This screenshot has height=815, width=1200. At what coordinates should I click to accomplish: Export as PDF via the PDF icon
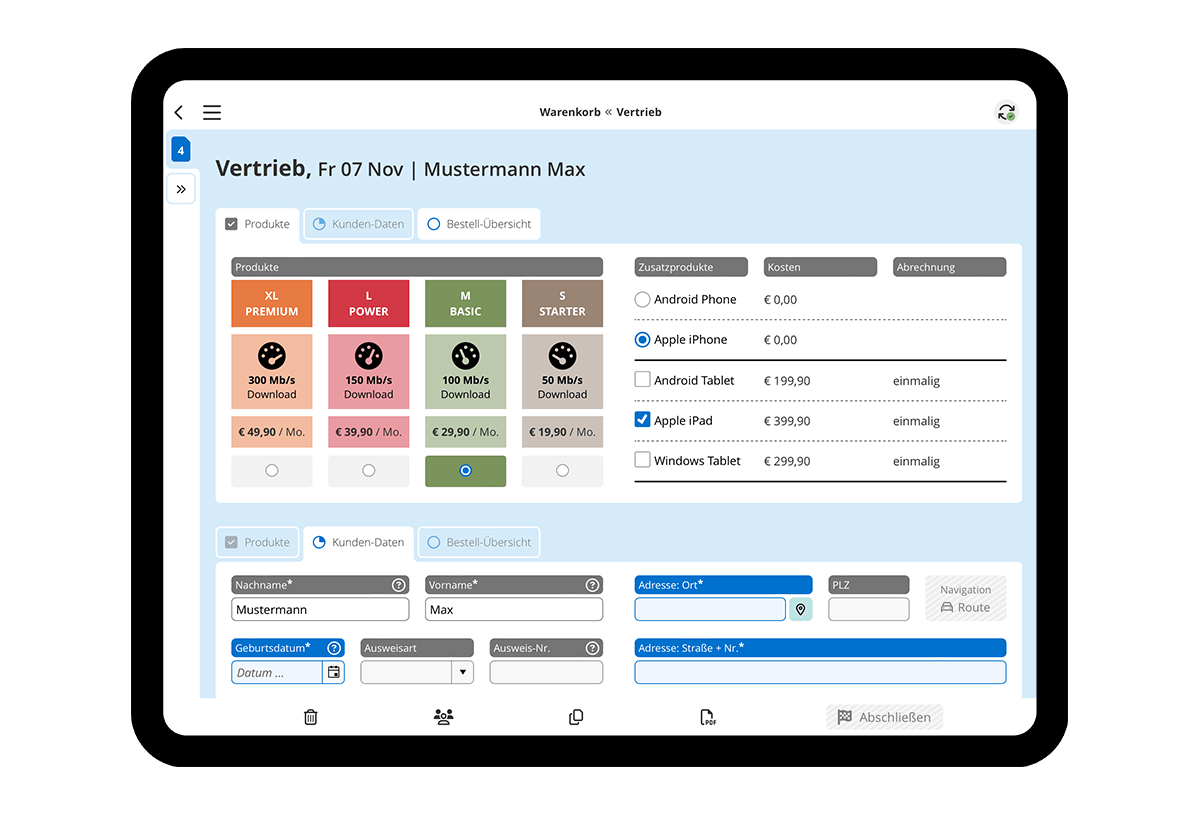pyautogui.click(x=707, y=717)
